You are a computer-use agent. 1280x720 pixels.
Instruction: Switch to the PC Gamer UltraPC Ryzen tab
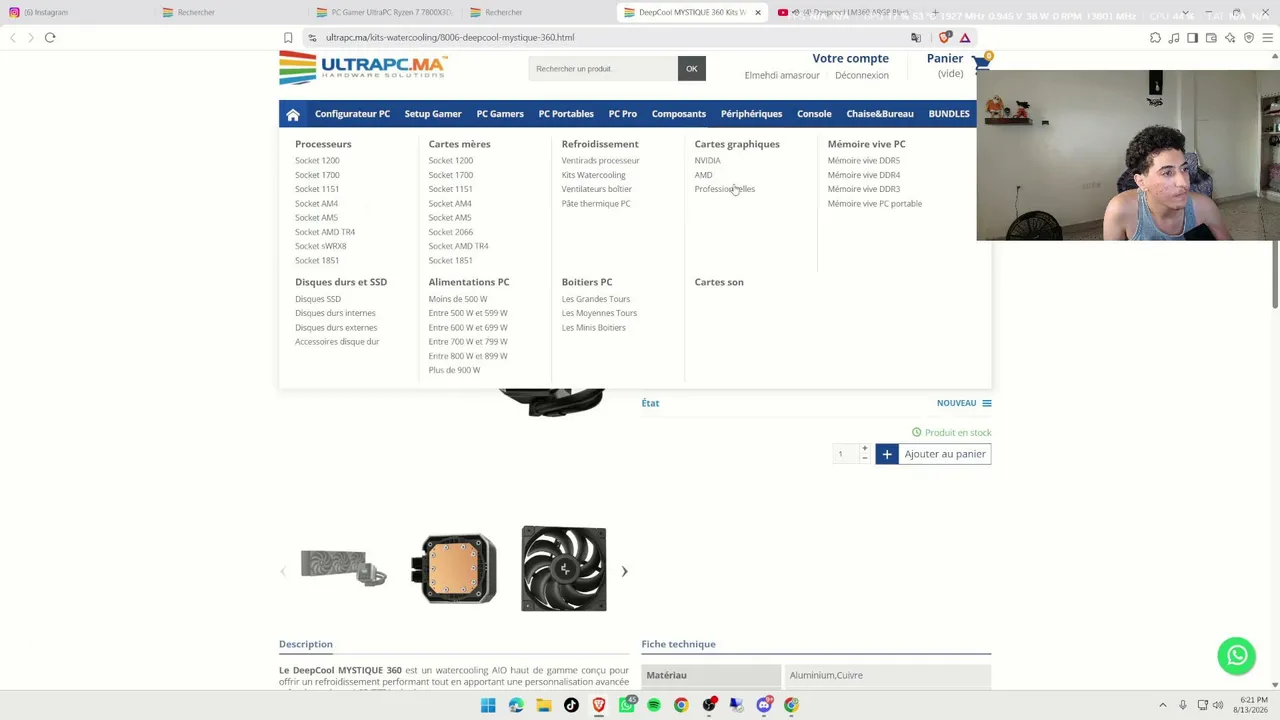click(x=384, y=13)
